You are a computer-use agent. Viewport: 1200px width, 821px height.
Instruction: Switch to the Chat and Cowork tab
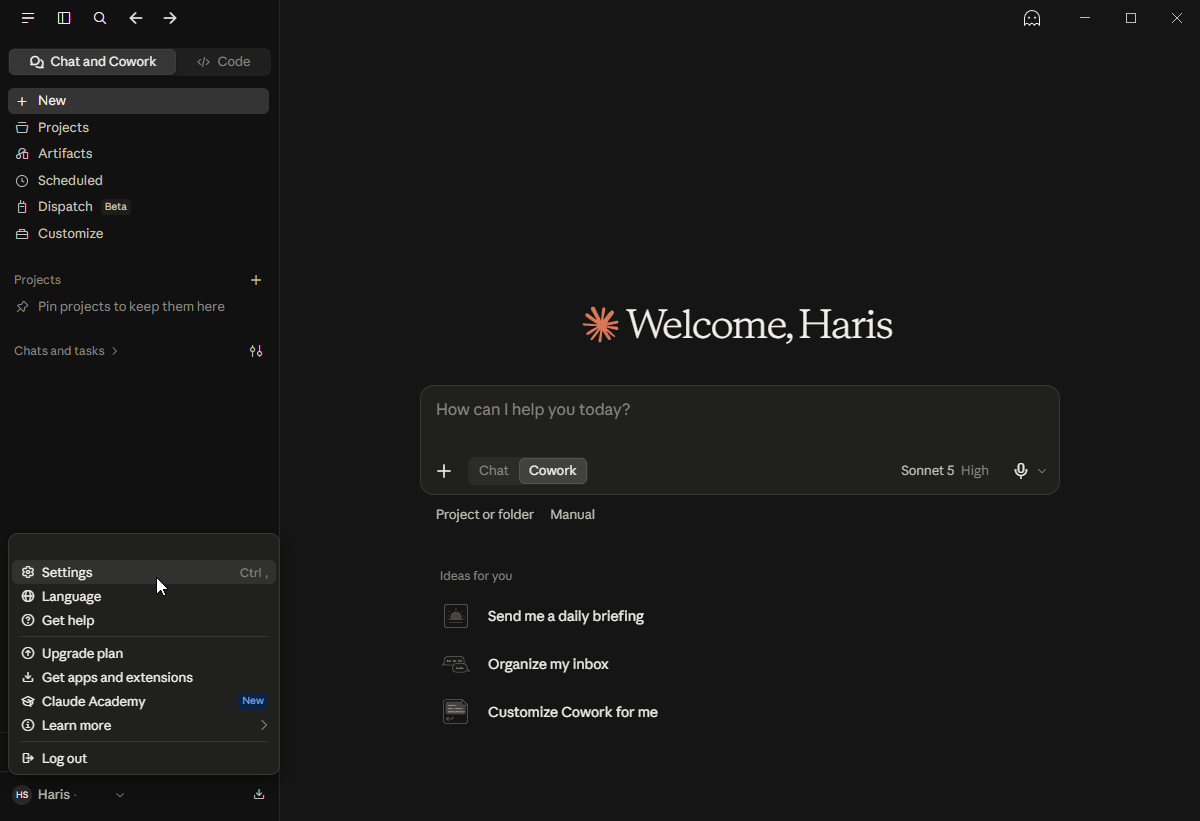point(92,62)
